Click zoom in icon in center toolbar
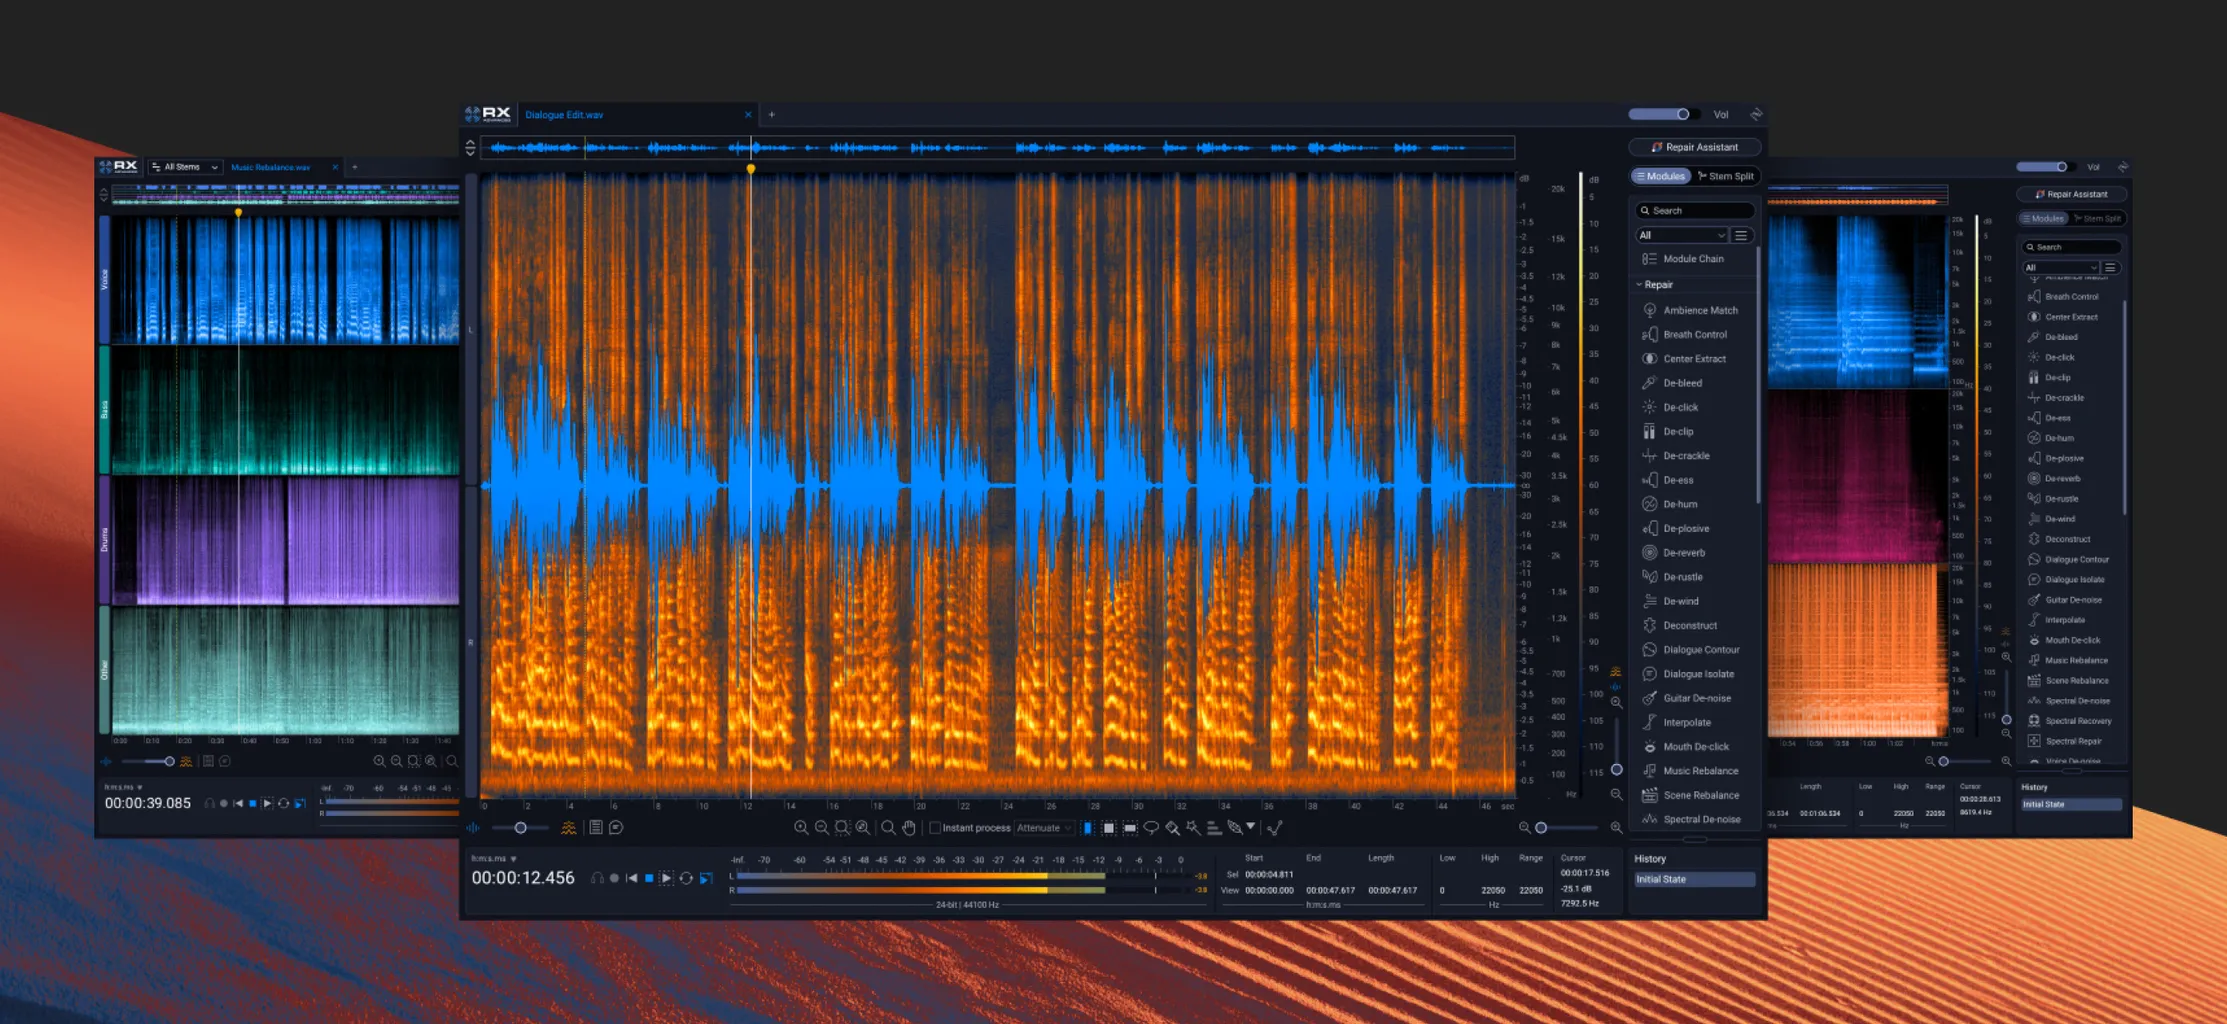Viewport: 2227px width, 1024px height. (801, 828)
